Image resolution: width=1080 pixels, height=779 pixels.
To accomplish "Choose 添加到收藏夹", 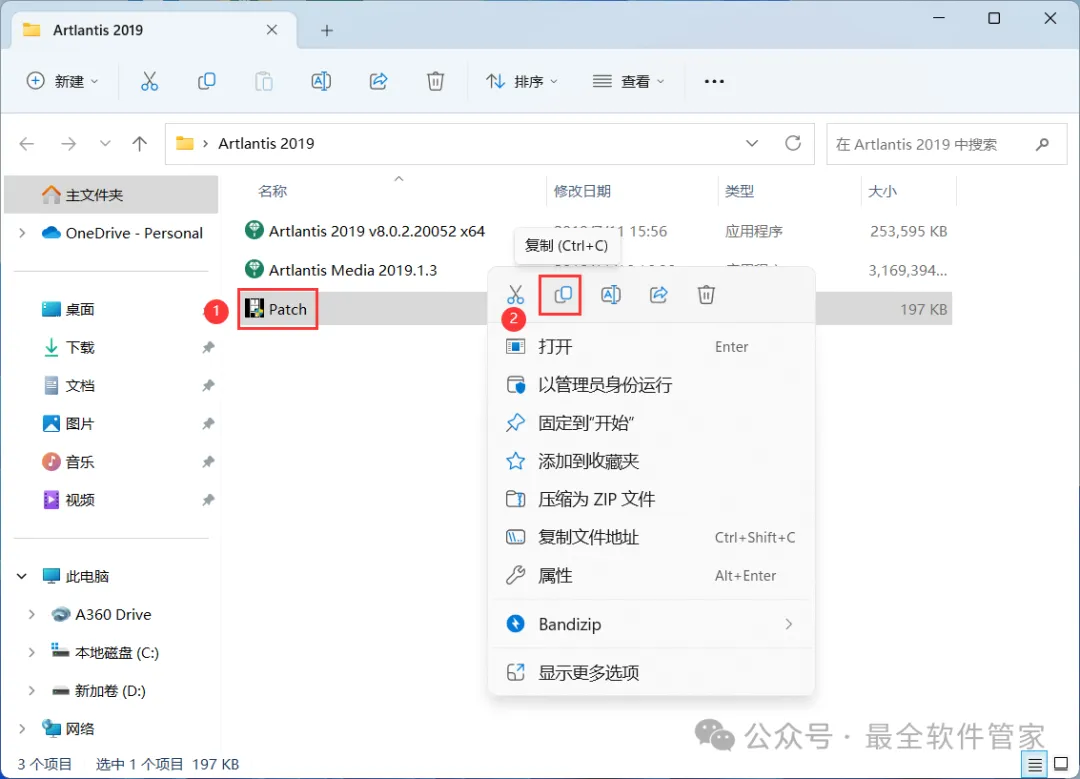I will 651,461.
